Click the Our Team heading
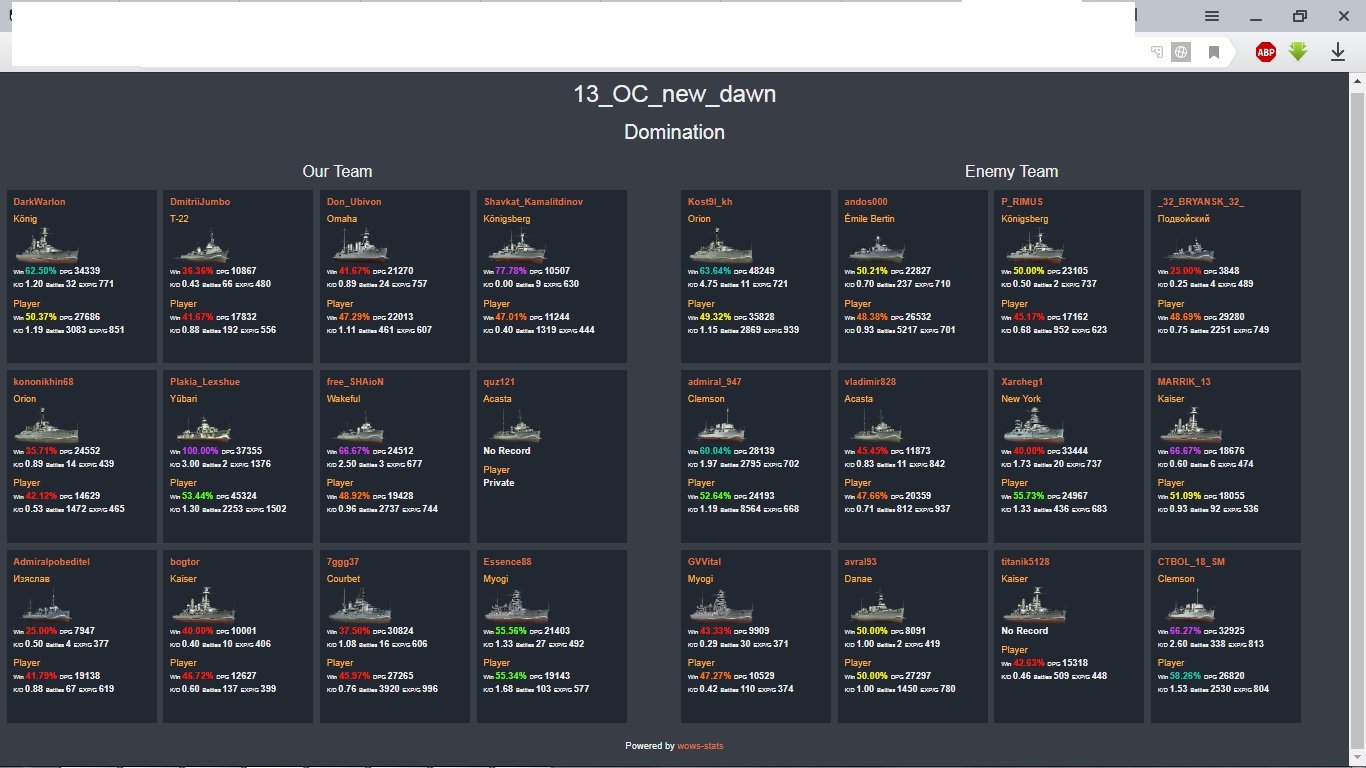 [337, 171]
